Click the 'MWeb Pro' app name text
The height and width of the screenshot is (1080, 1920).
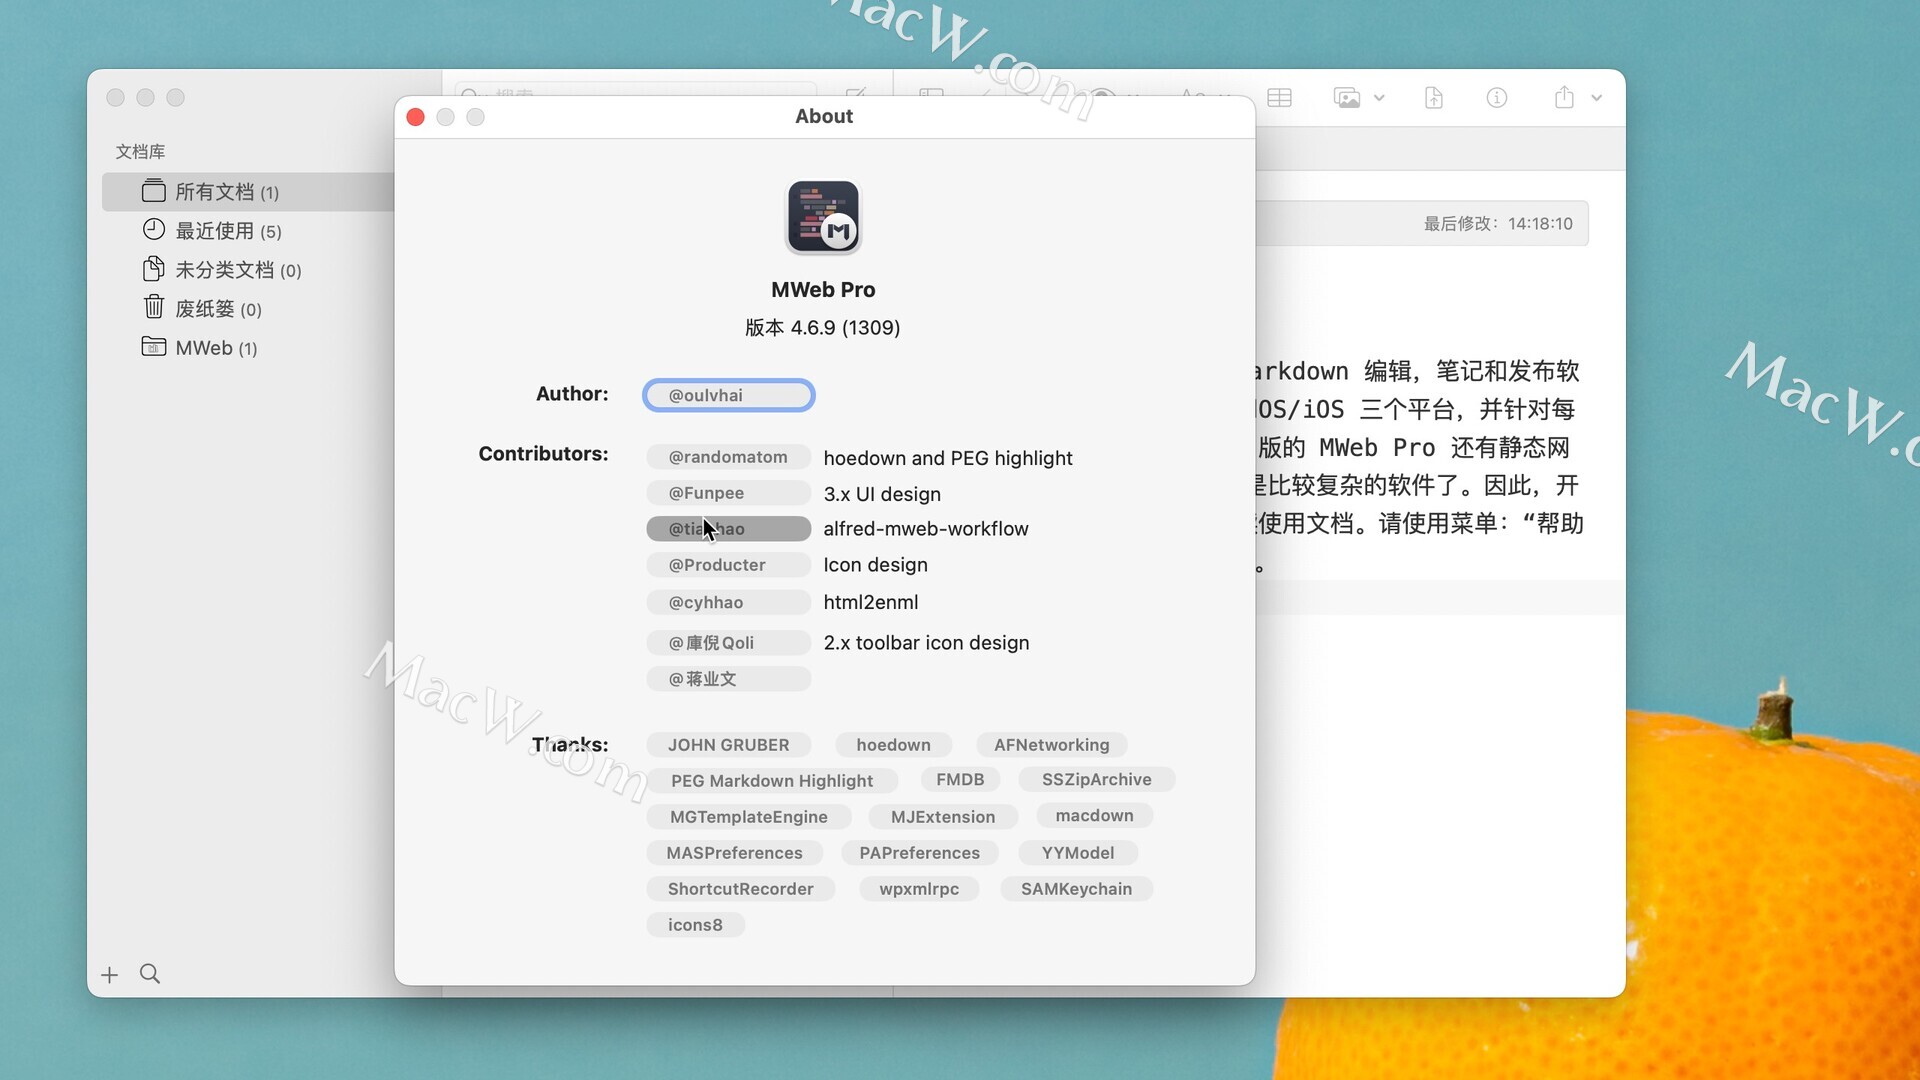point(823,290)
